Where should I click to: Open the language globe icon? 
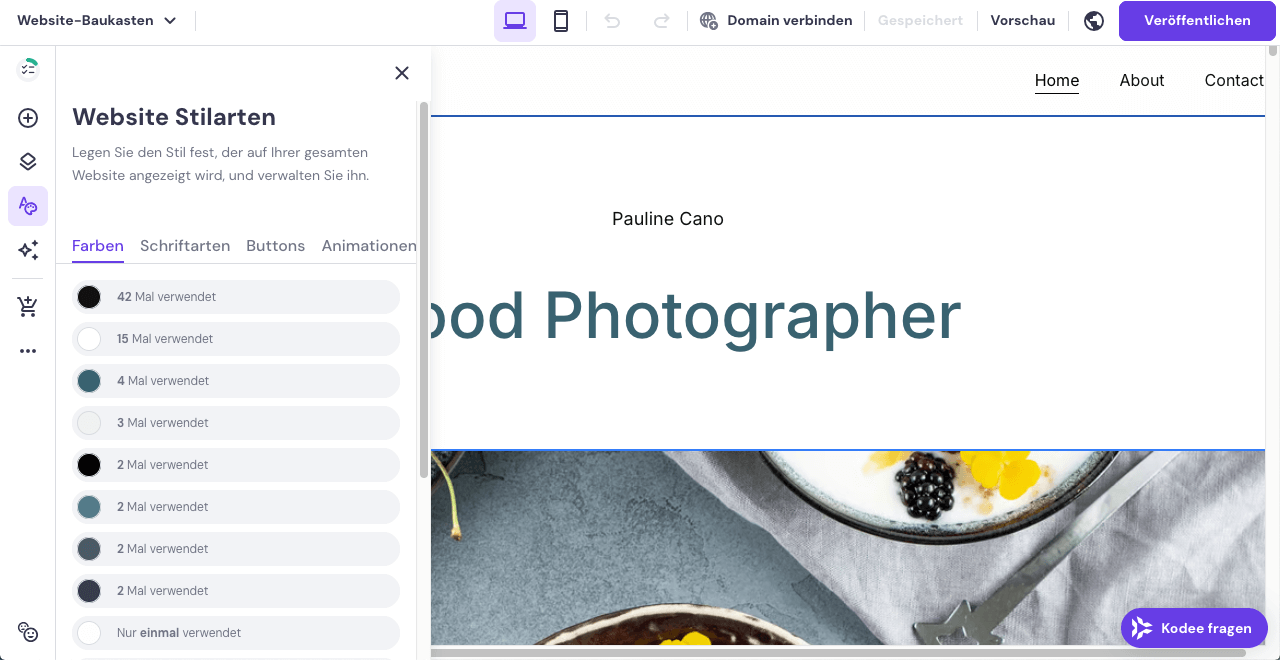[1094, 21]
